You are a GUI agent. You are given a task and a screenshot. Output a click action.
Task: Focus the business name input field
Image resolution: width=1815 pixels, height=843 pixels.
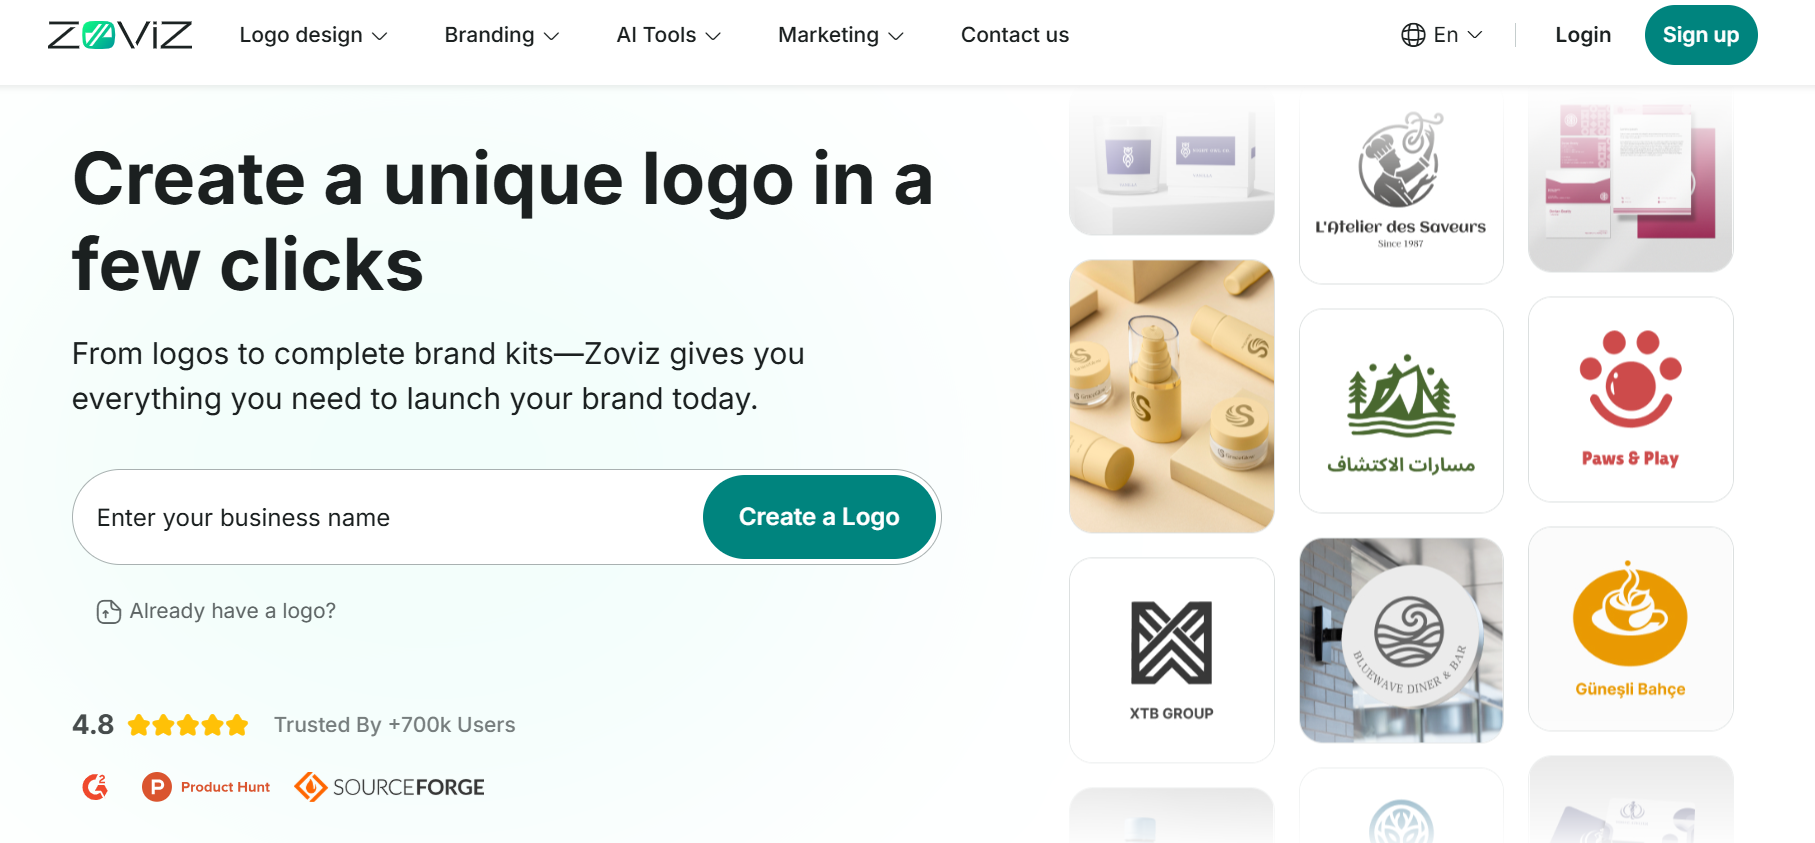pyautogui.click(x=390, y=518)
